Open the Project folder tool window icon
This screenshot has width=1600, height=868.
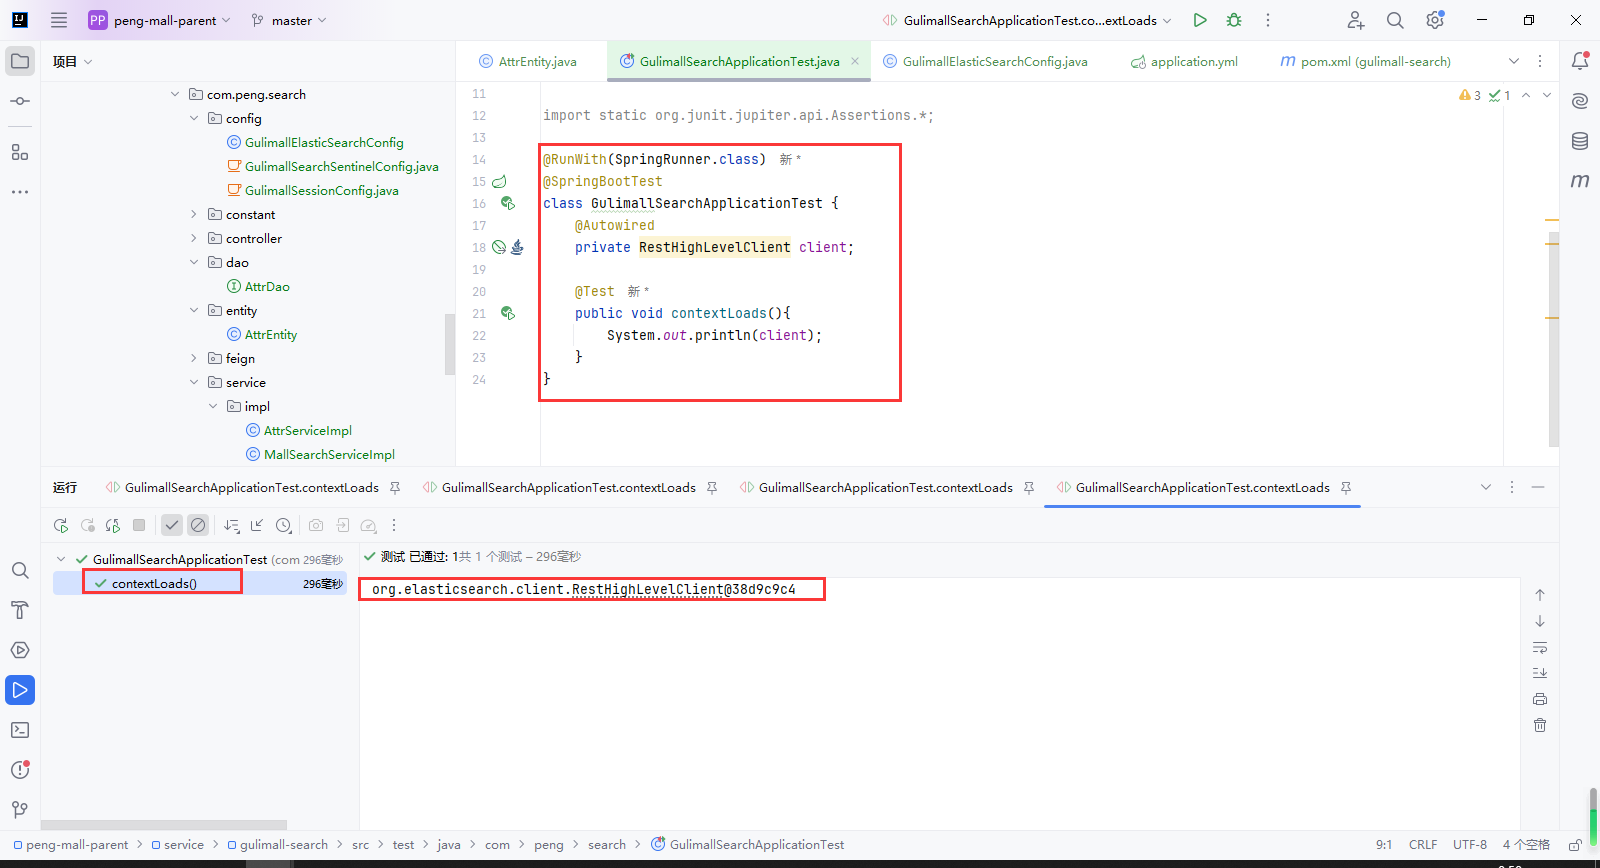20,61
